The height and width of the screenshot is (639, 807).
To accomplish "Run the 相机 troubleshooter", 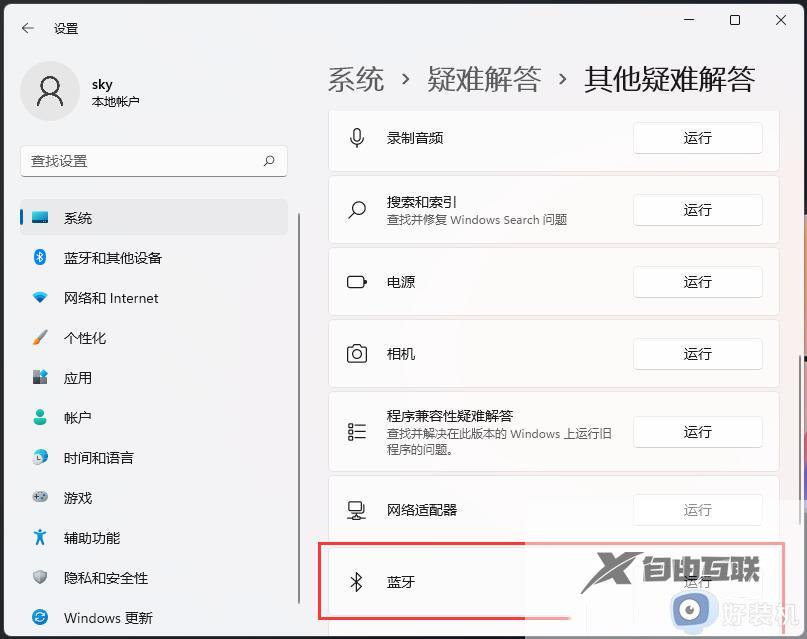I will pos(697,354).
